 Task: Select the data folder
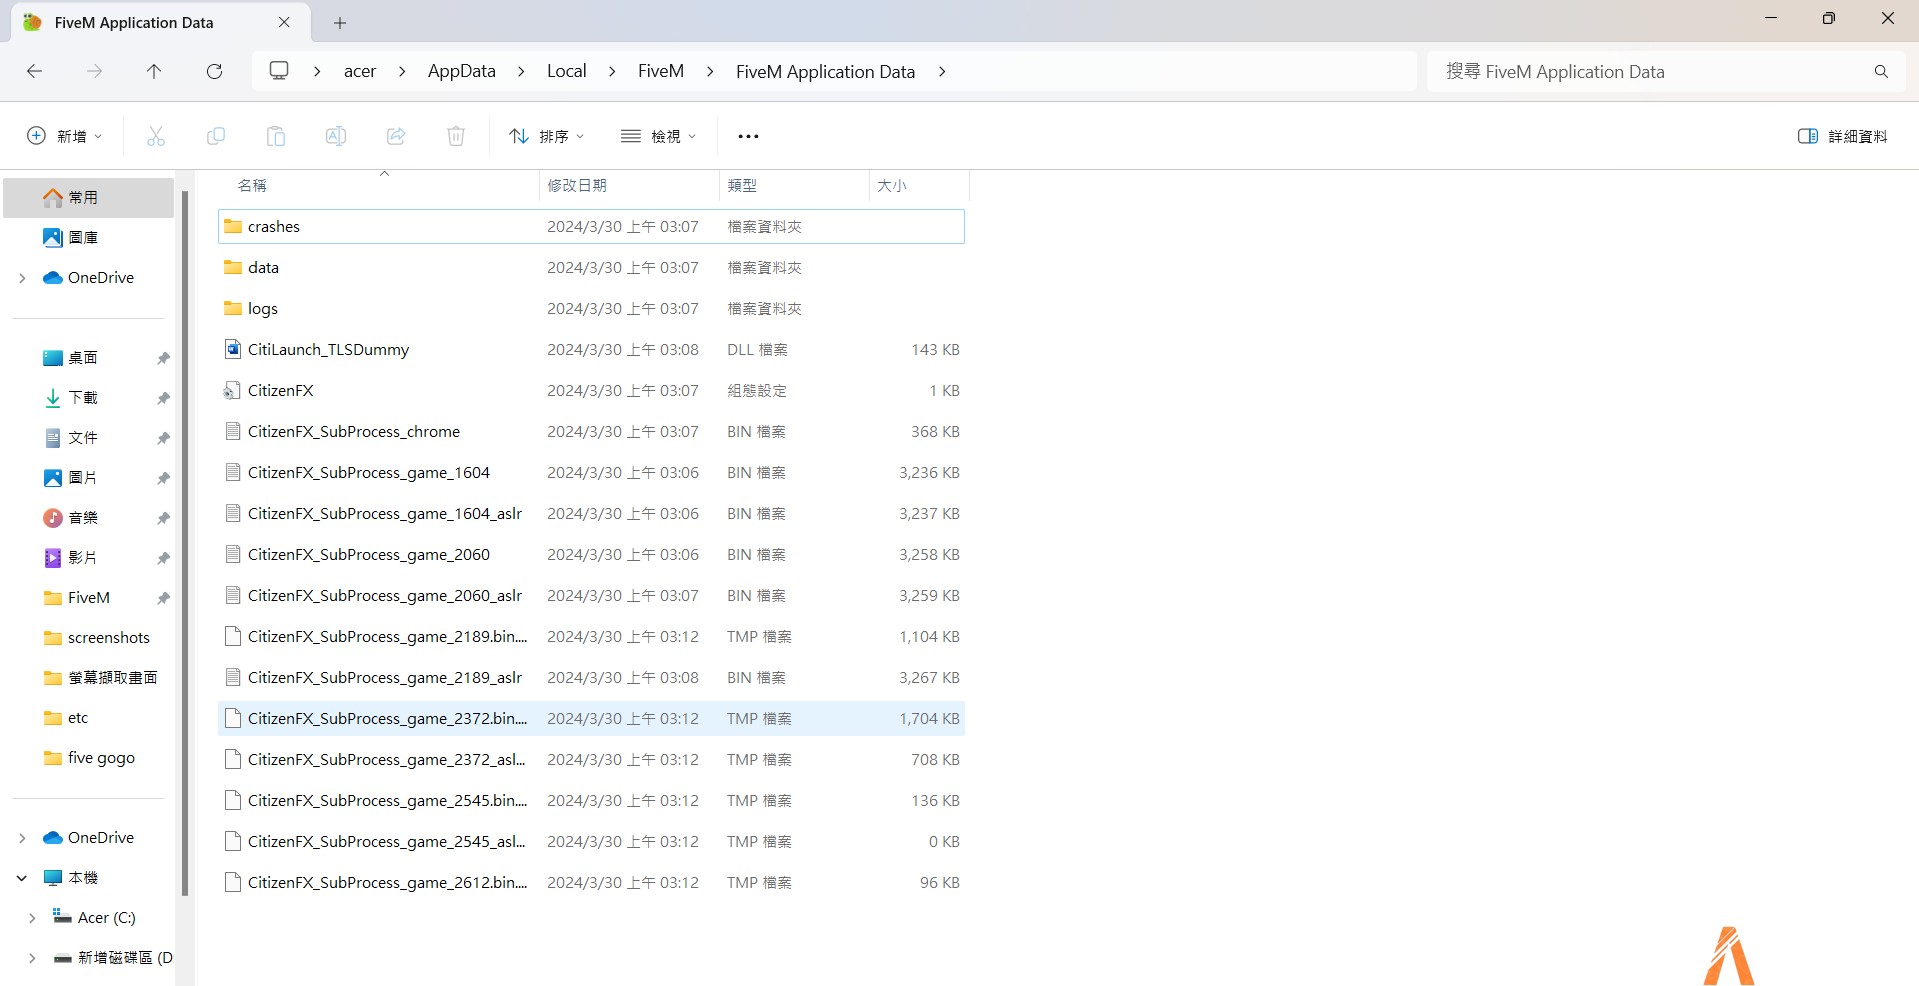pos(591,268)
